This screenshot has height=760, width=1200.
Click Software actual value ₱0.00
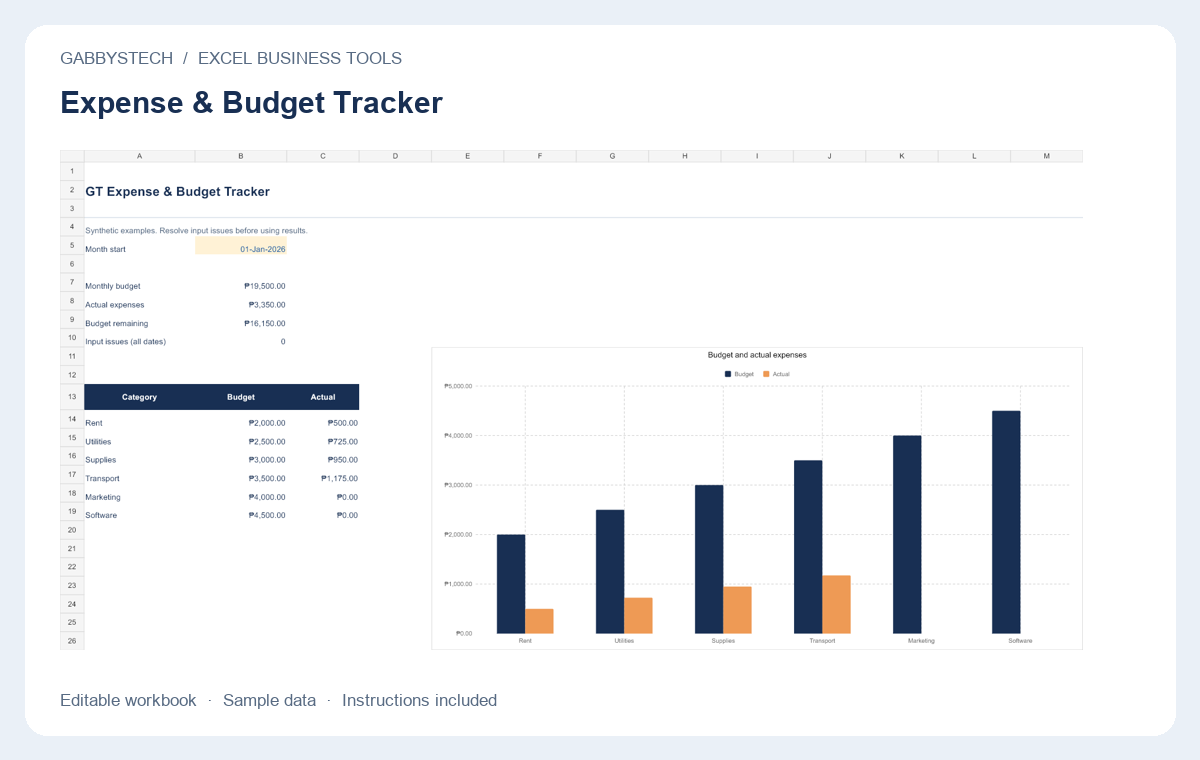(x=347, y=515)
